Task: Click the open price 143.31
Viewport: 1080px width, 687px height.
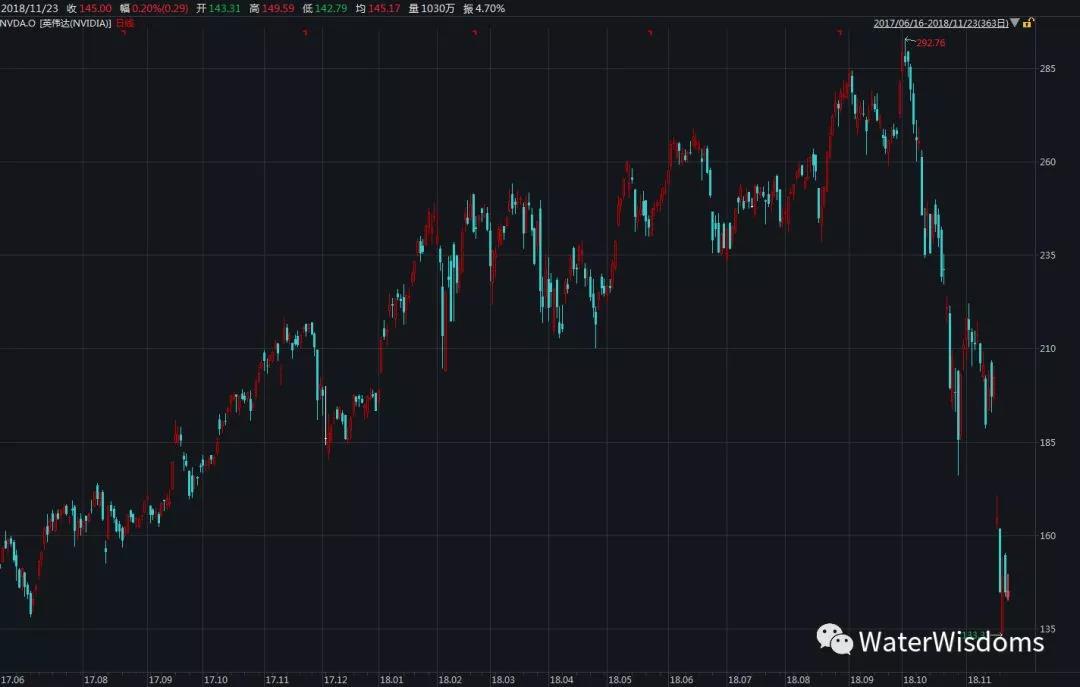Action: [225, 8]
